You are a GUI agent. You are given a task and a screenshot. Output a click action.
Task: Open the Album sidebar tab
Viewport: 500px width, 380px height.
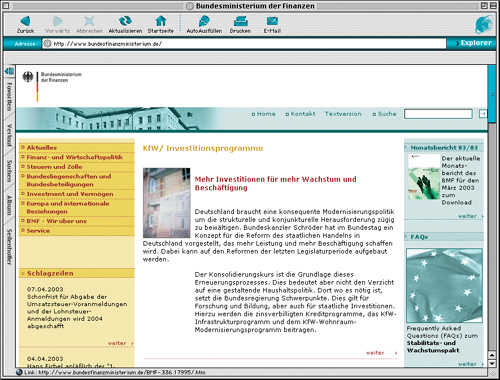coord(9,205)
